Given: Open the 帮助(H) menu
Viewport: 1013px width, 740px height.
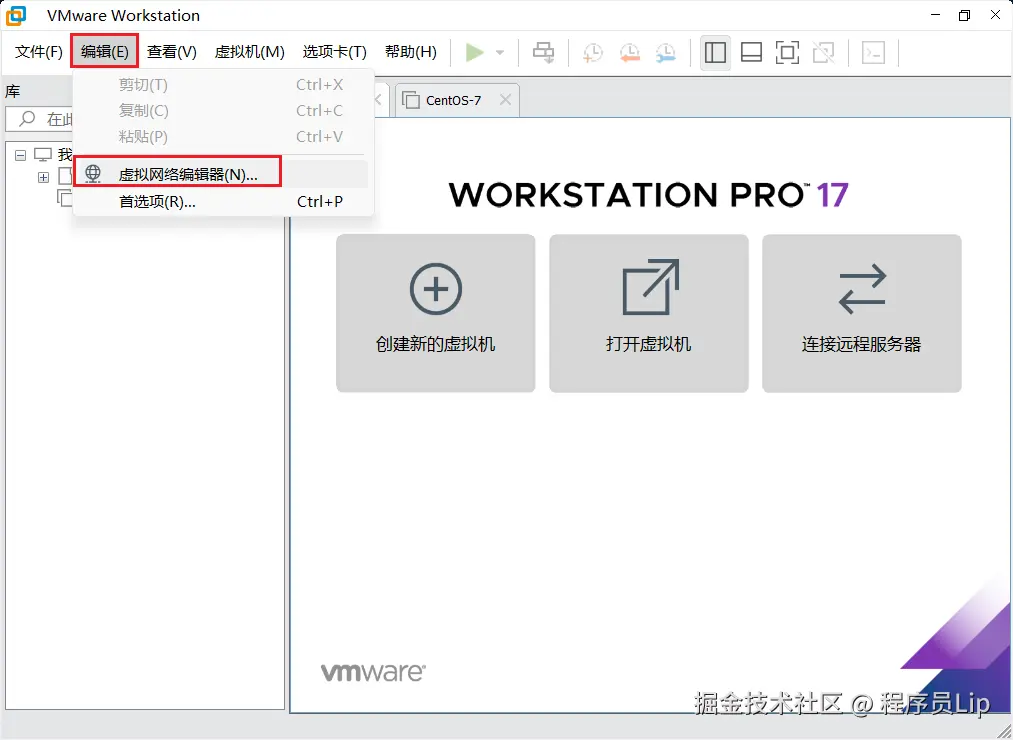Looking at the screenshot, I should [x=410, y=52].
